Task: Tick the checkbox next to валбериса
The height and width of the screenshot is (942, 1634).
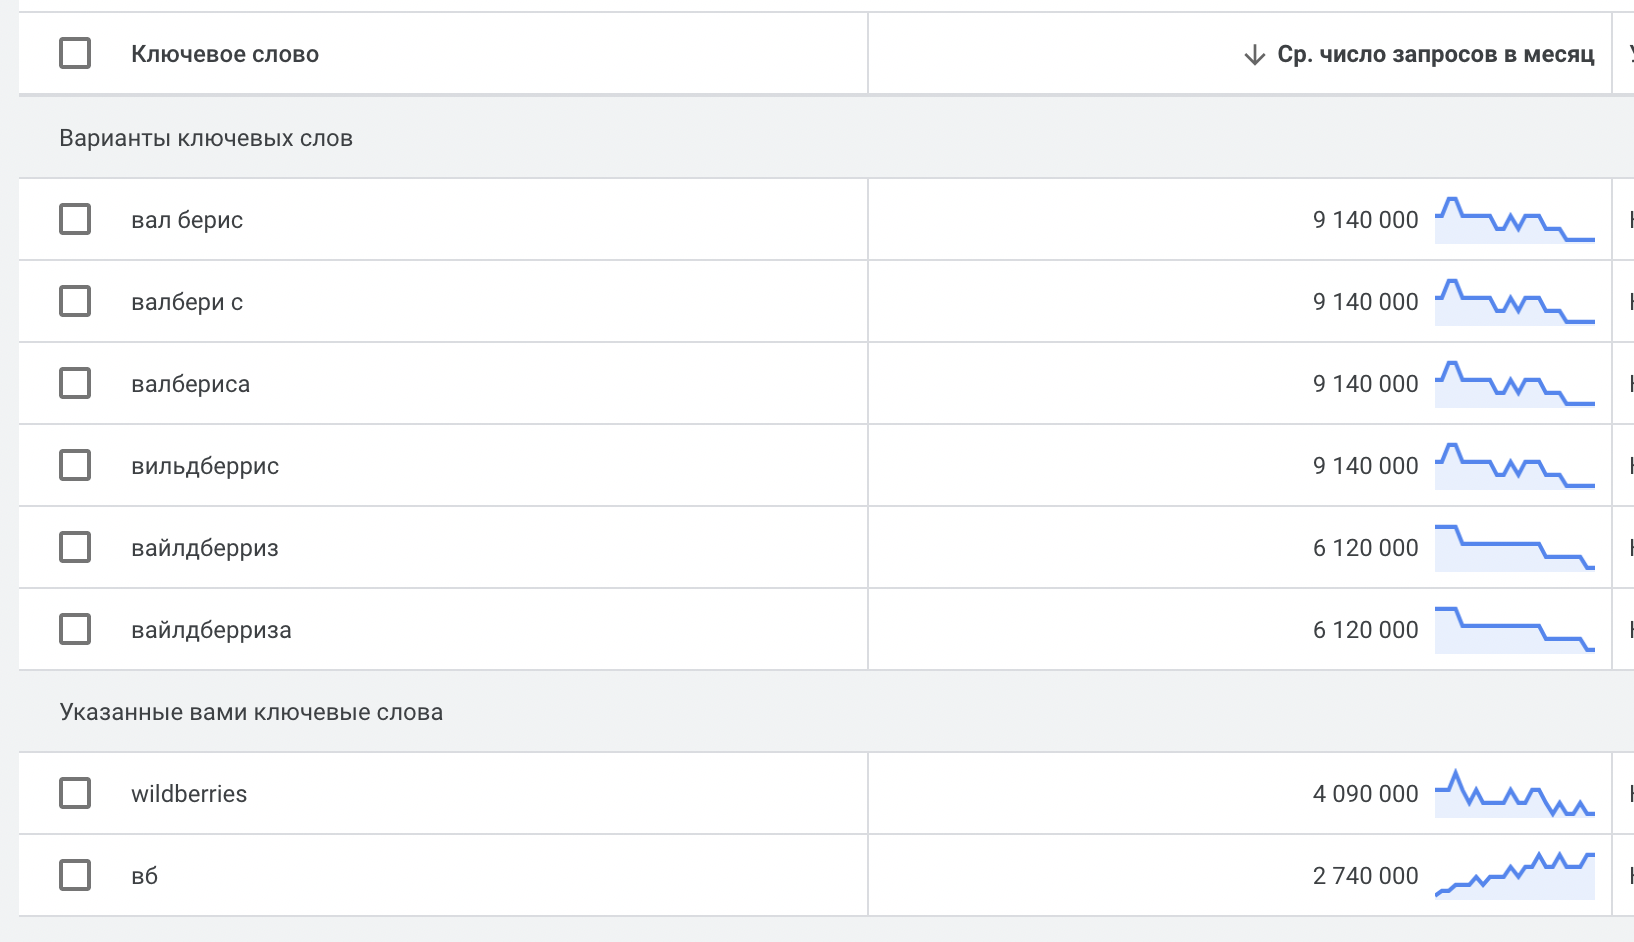Action: (75, 383)
